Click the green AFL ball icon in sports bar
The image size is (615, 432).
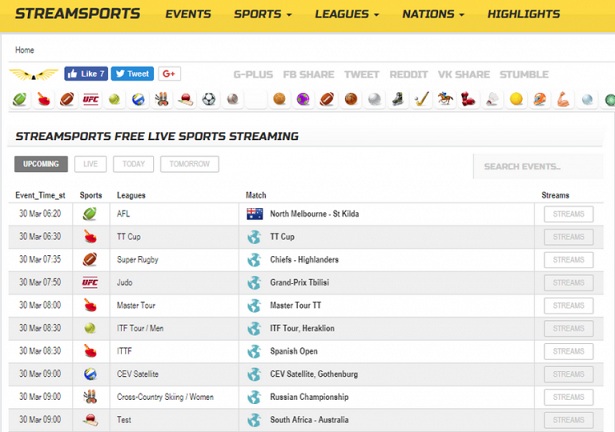tap(20, 99)
